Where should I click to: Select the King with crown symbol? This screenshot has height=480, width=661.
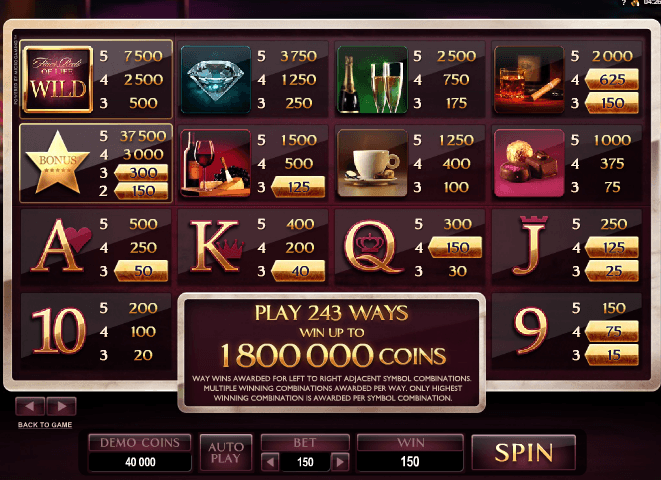tap(217, 246)
